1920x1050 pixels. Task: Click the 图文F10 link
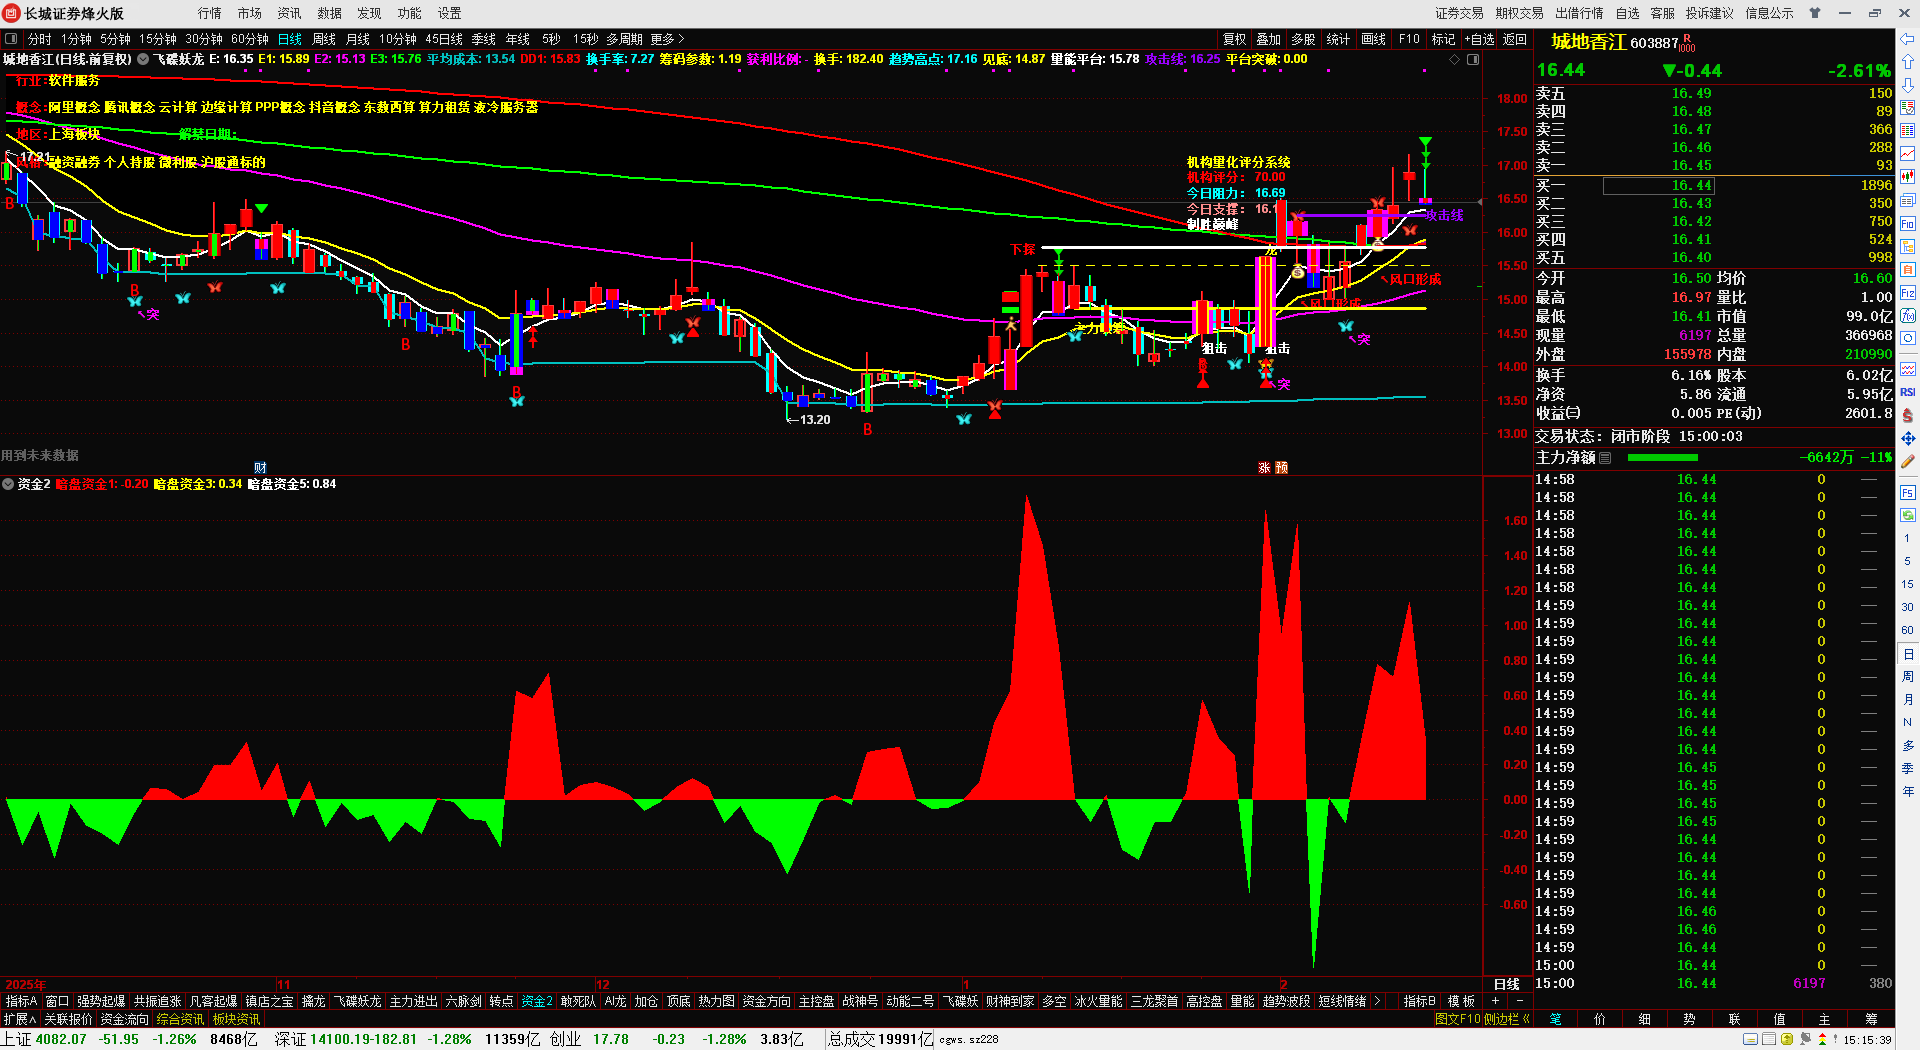[x=1457, y=1019]
